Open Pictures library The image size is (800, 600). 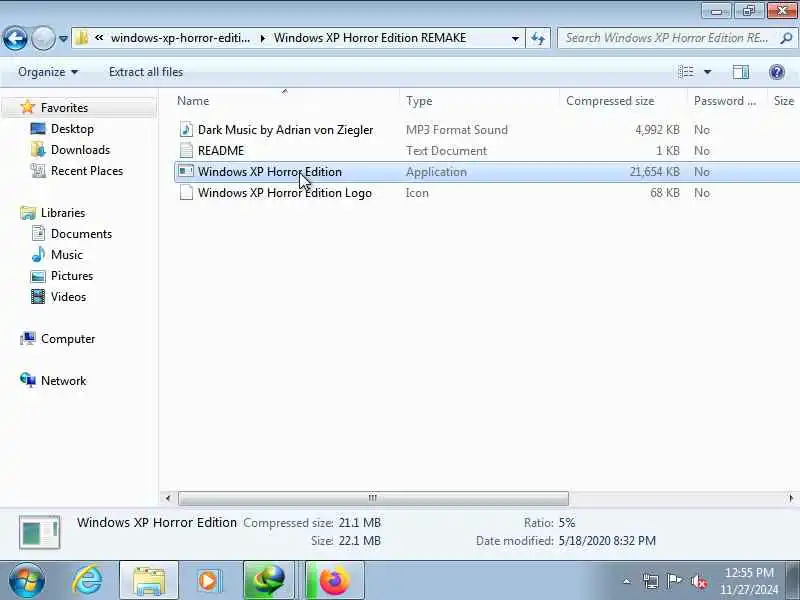pos(72,276)
